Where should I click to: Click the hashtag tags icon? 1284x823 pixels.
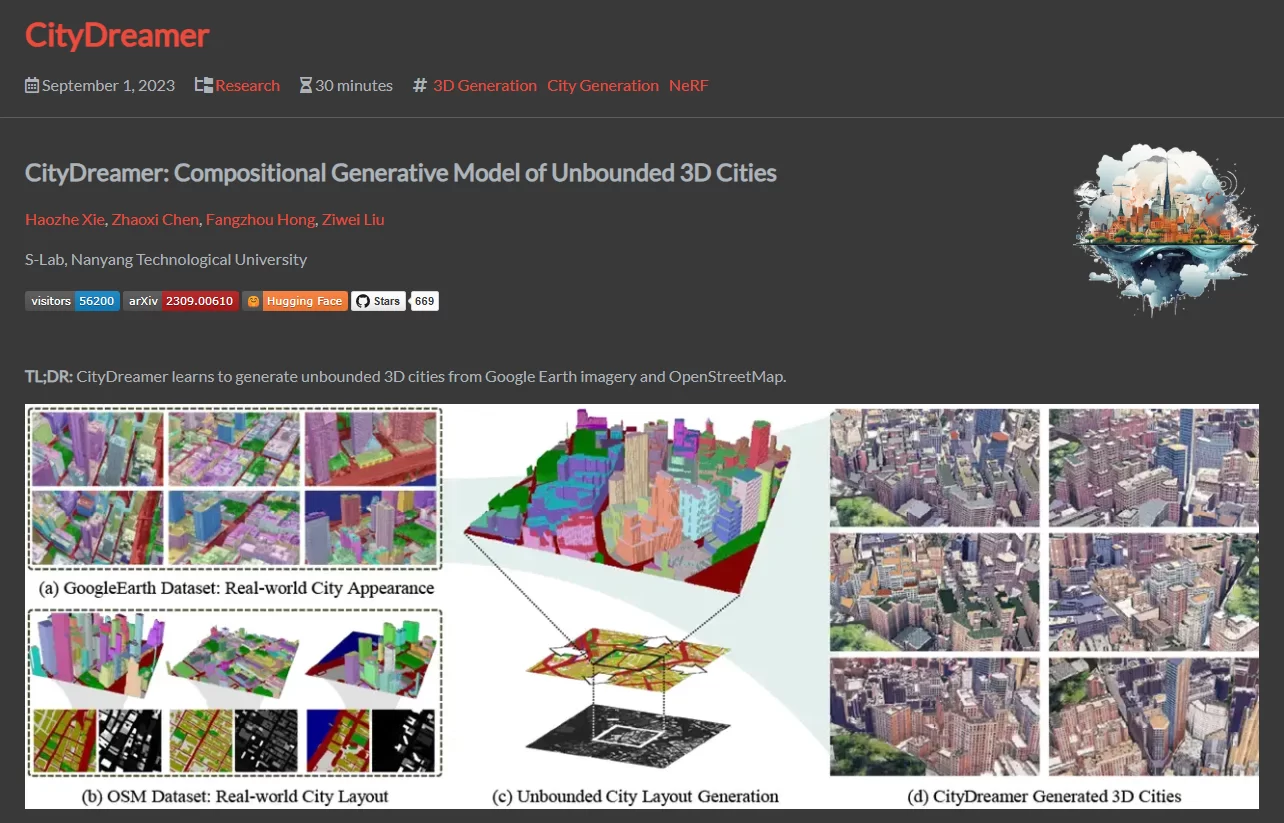coord(419,86)
